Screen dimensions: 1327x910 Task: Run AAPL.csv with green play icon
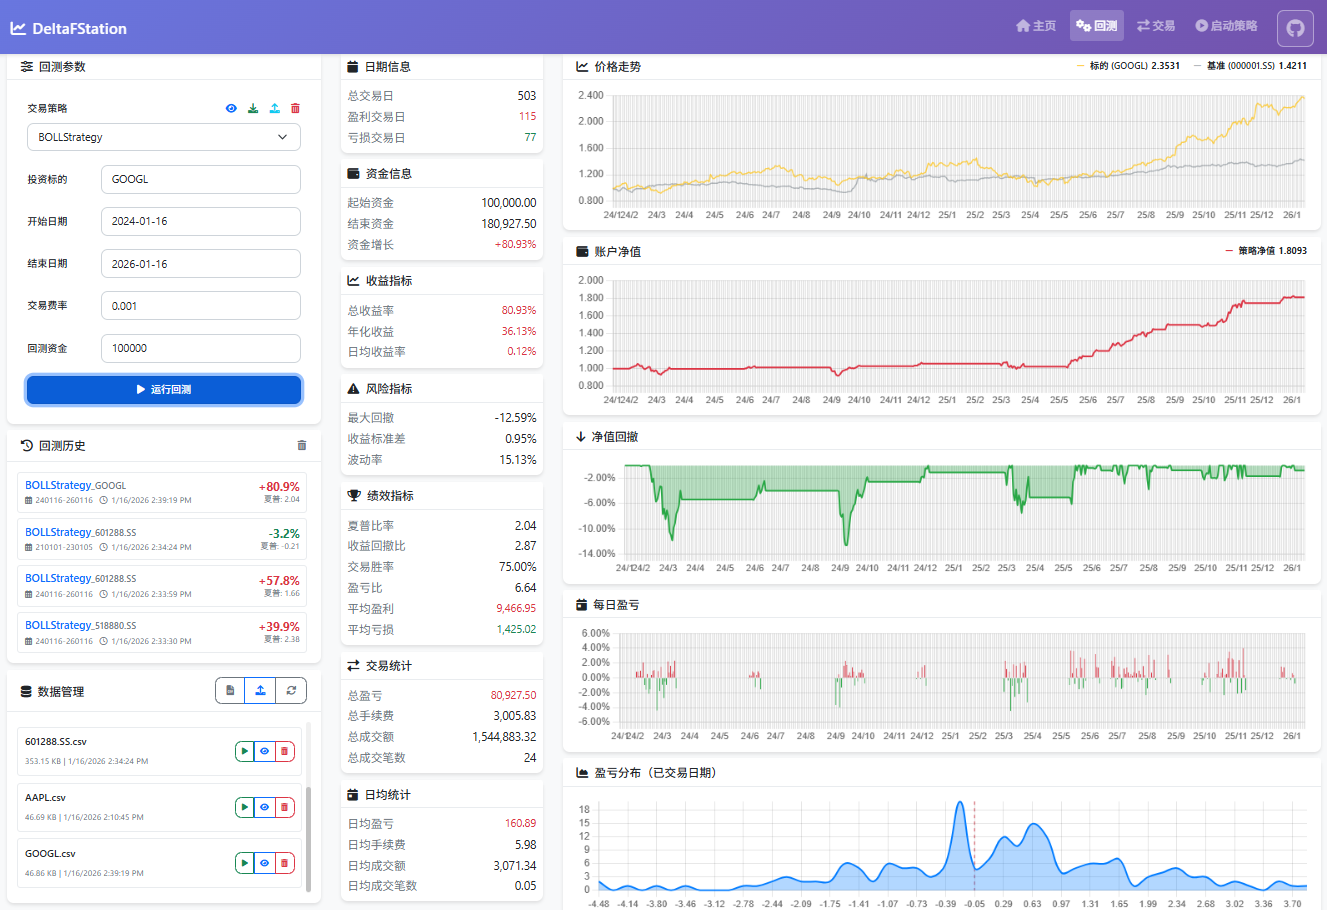click(x=244, y=807)
